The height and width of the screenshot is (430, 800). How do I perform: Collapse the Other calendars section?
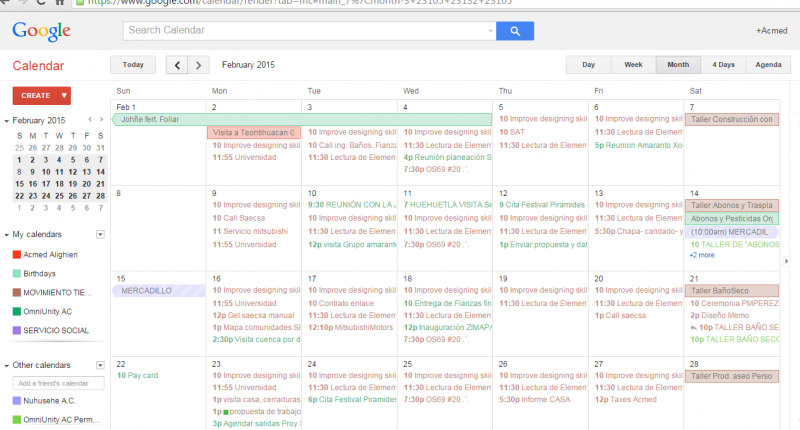pyautogui.click(x=7, y=366)
